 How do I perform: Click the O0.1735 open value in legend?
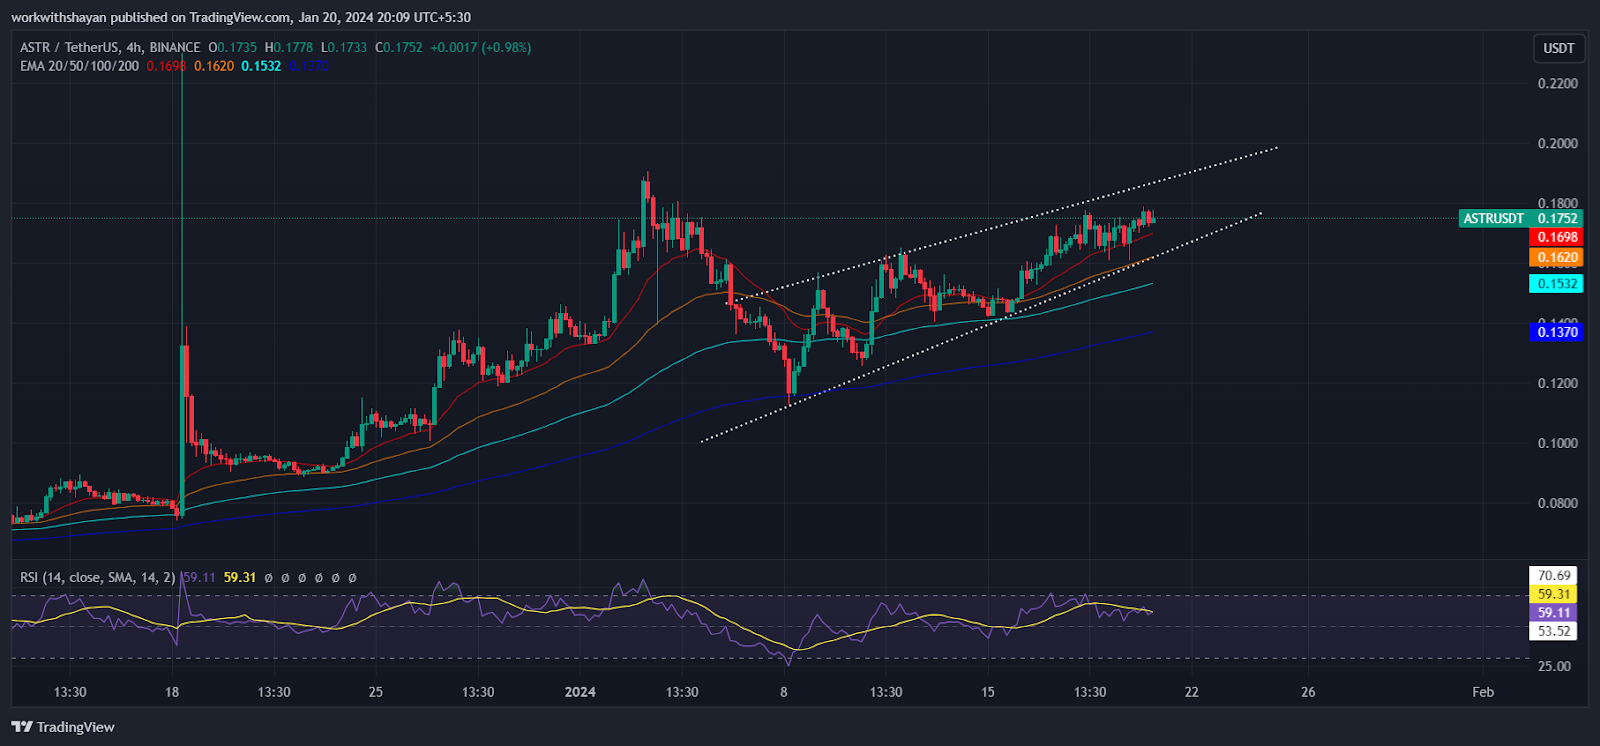point(232,47)
